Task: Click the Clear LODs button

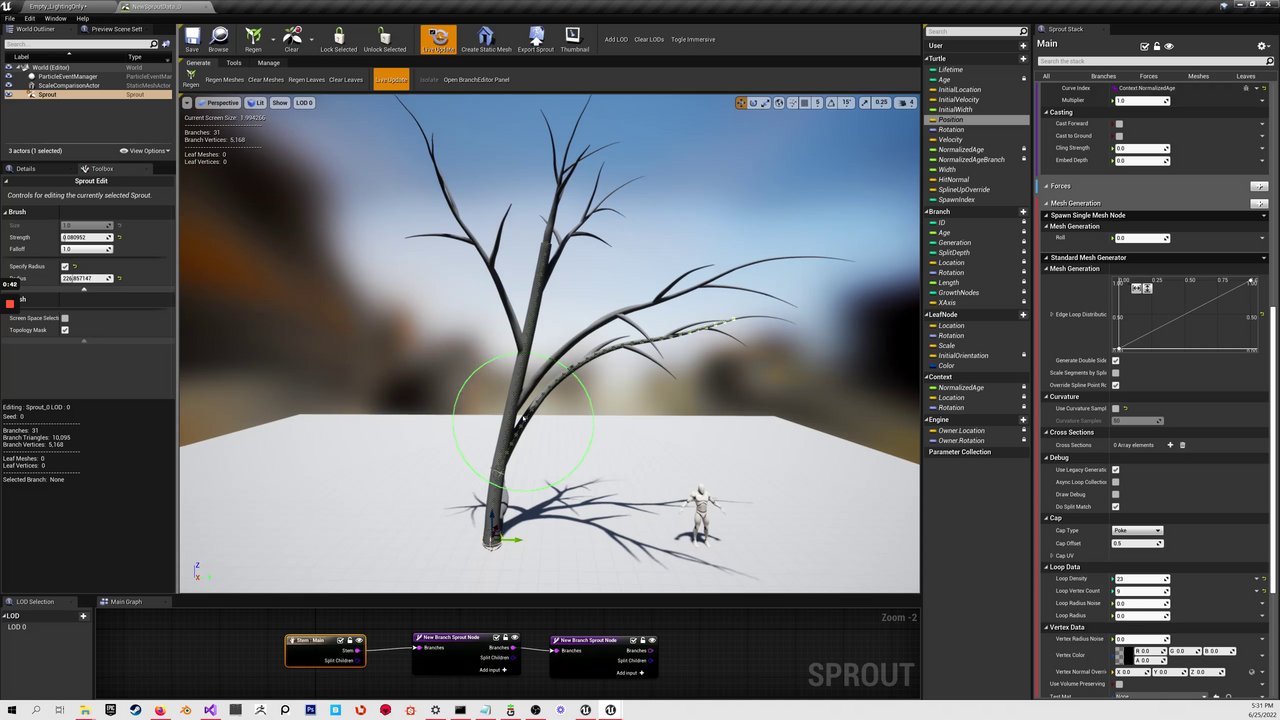Action: tap(649, 40)
